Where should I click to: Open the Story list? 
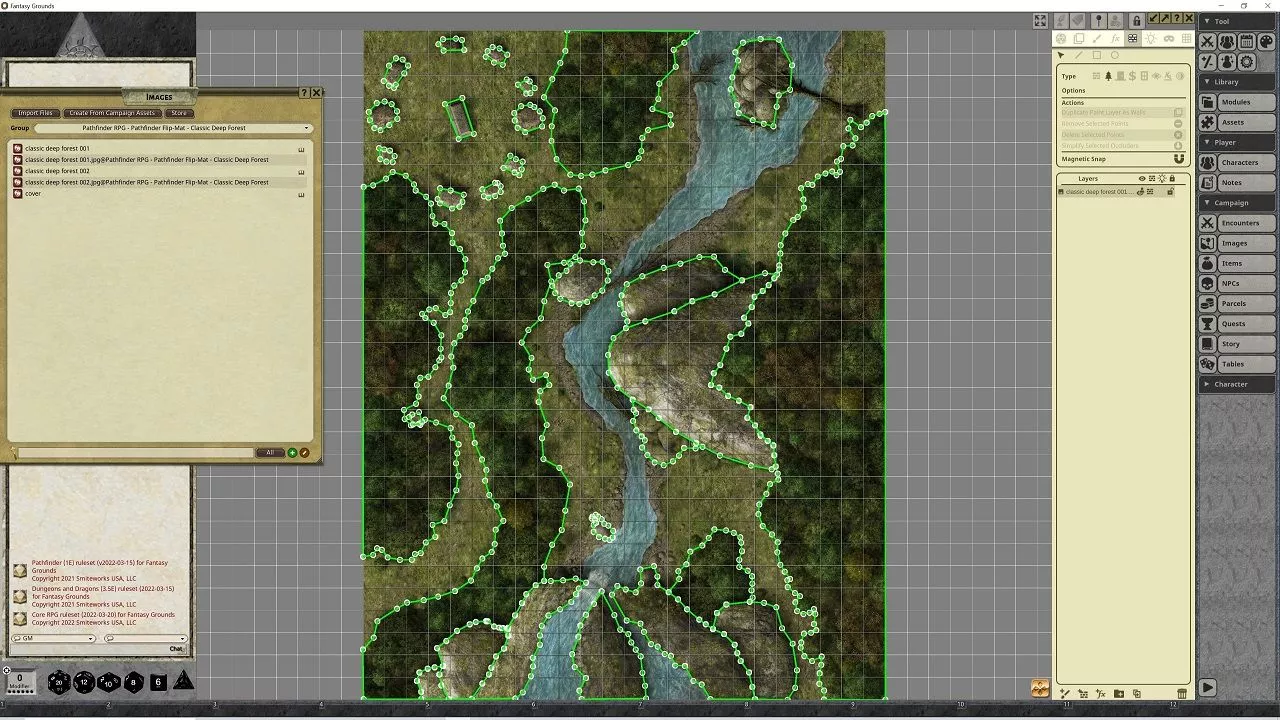tap(1246, 344)
